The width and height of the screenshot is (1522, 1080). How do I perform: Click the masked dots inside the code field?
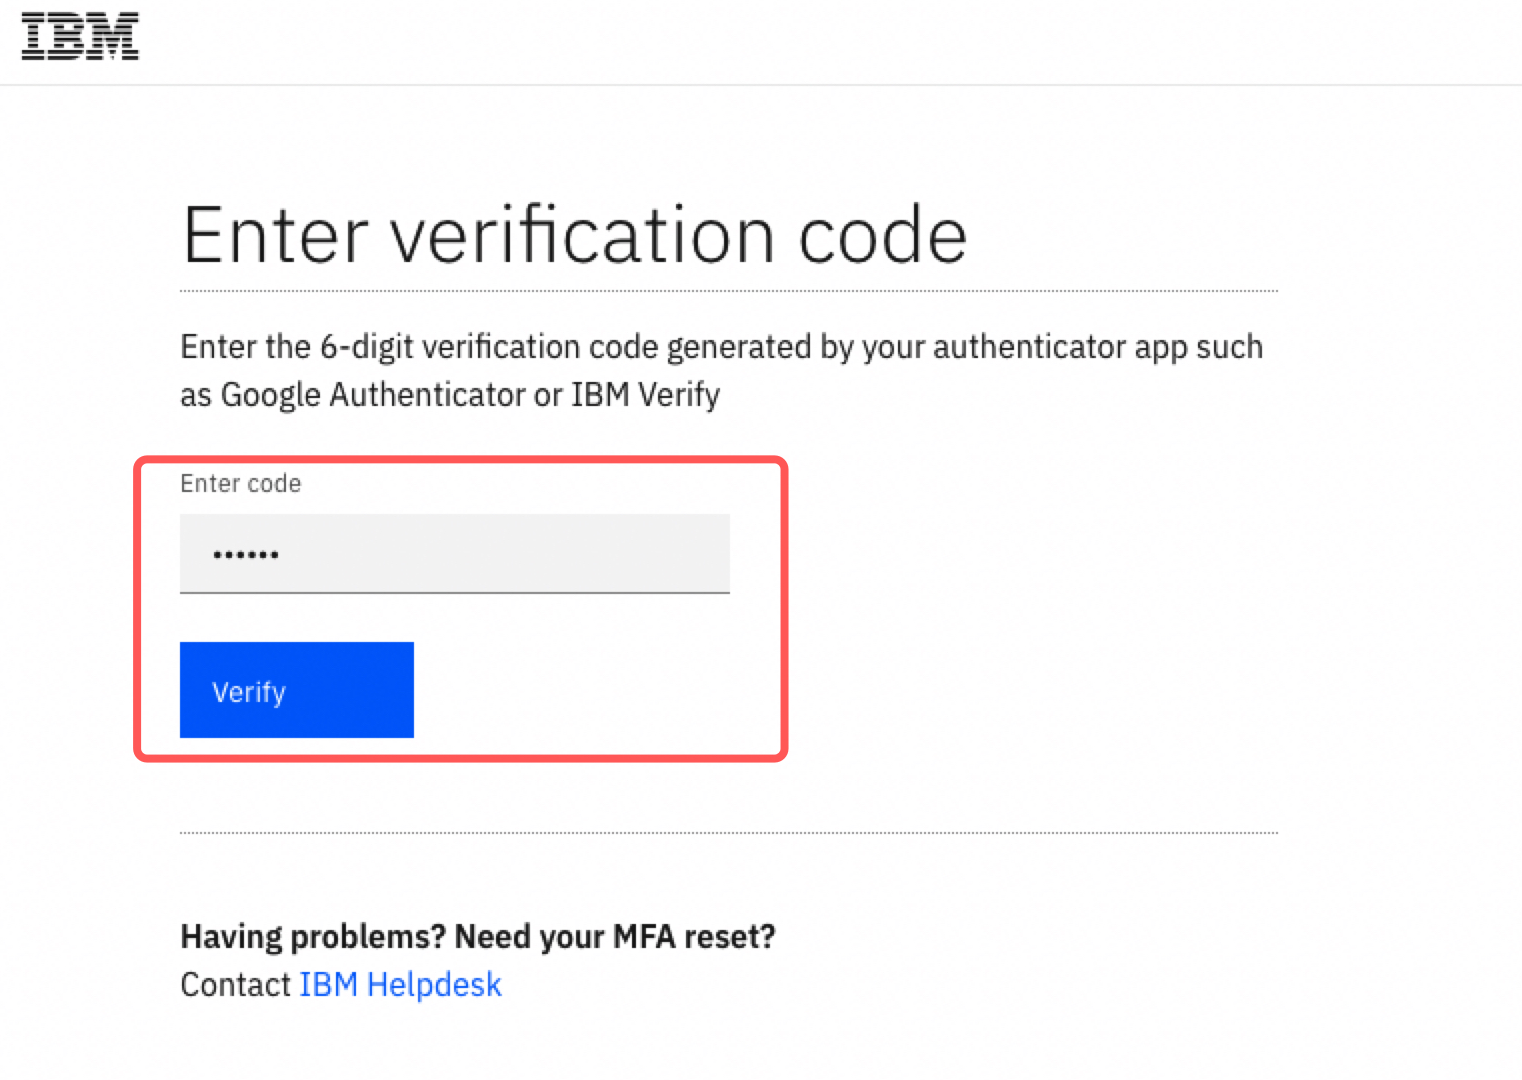pyautogui.click(x=246, y=555)
